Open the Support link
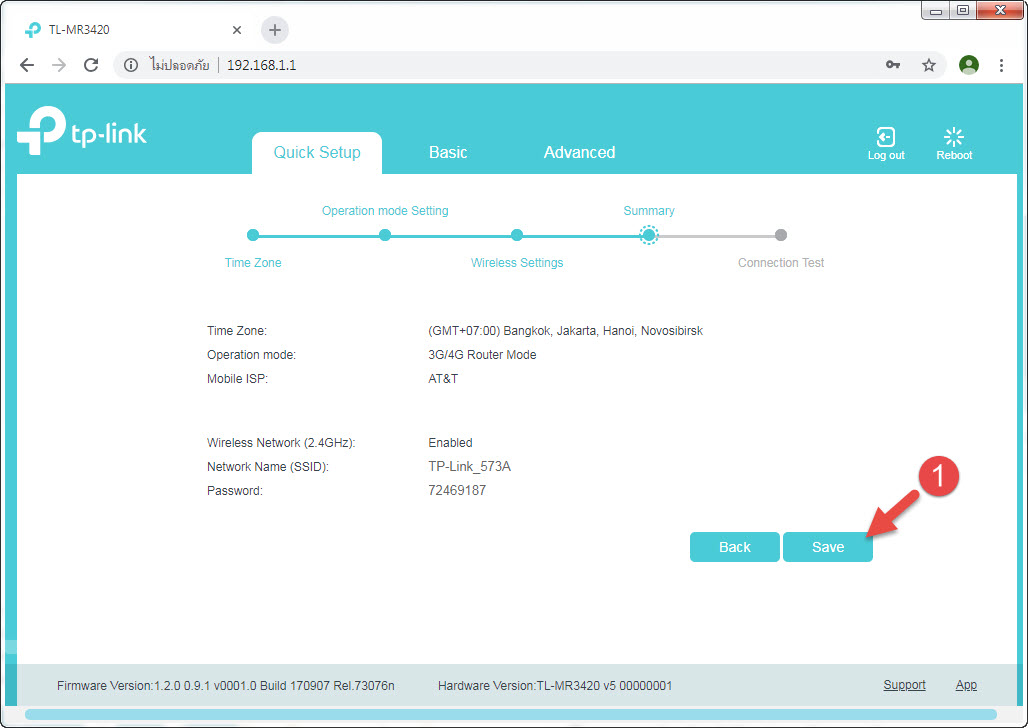 pyautogui.click(x=904, y=685)
